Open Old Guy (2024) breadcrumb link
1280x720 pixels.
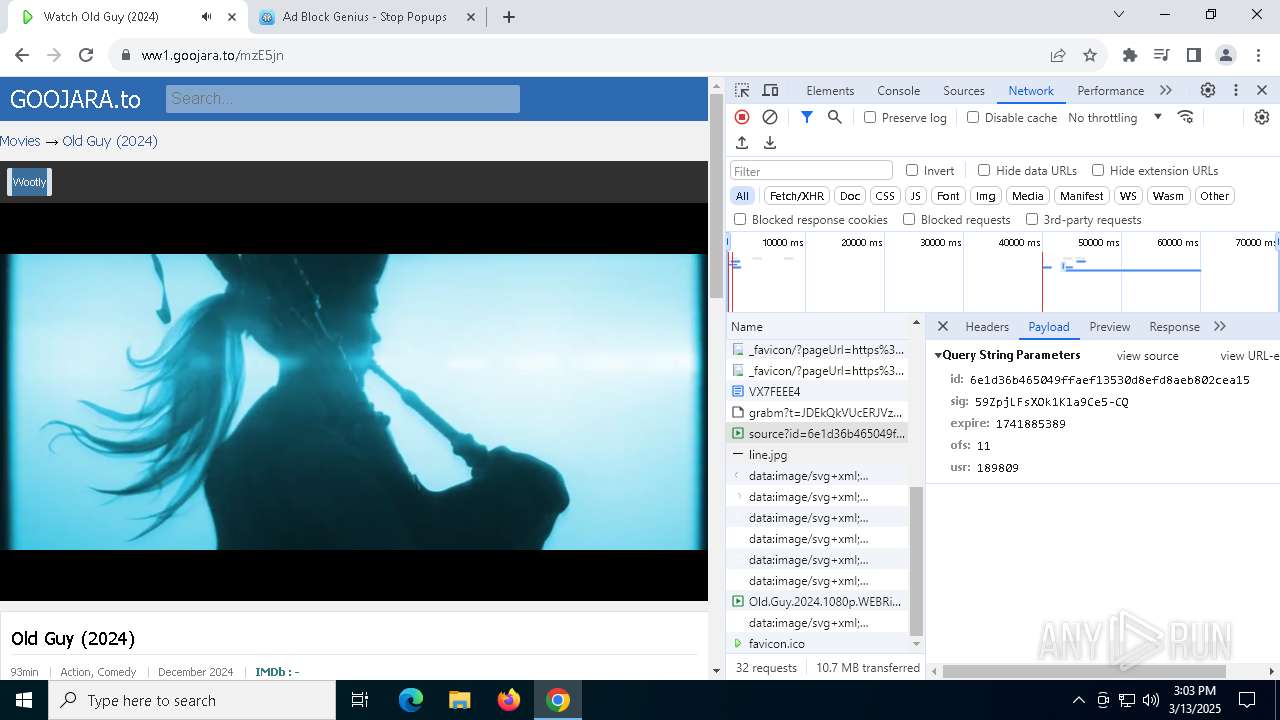click(110, 141)
